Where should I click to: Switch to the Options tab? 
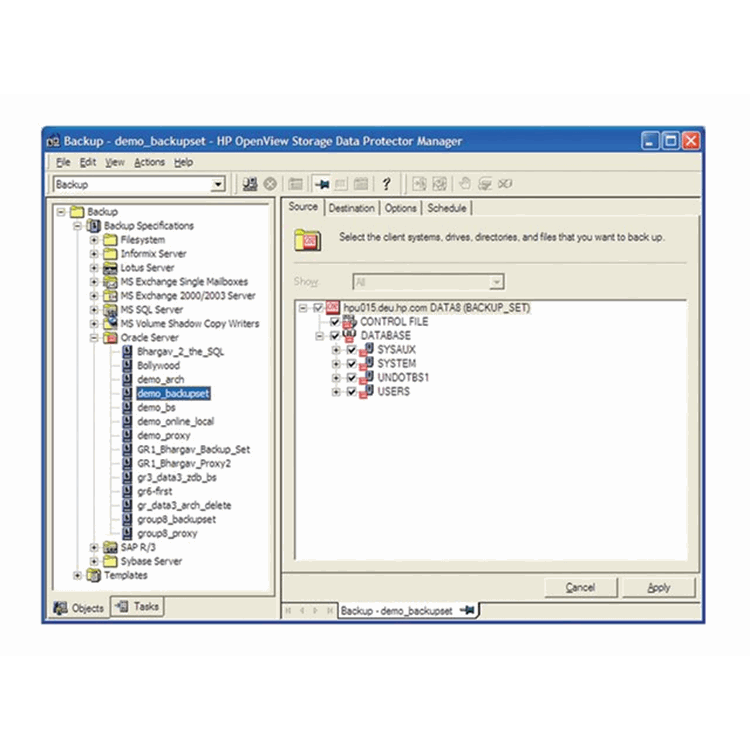pos(400,208)
